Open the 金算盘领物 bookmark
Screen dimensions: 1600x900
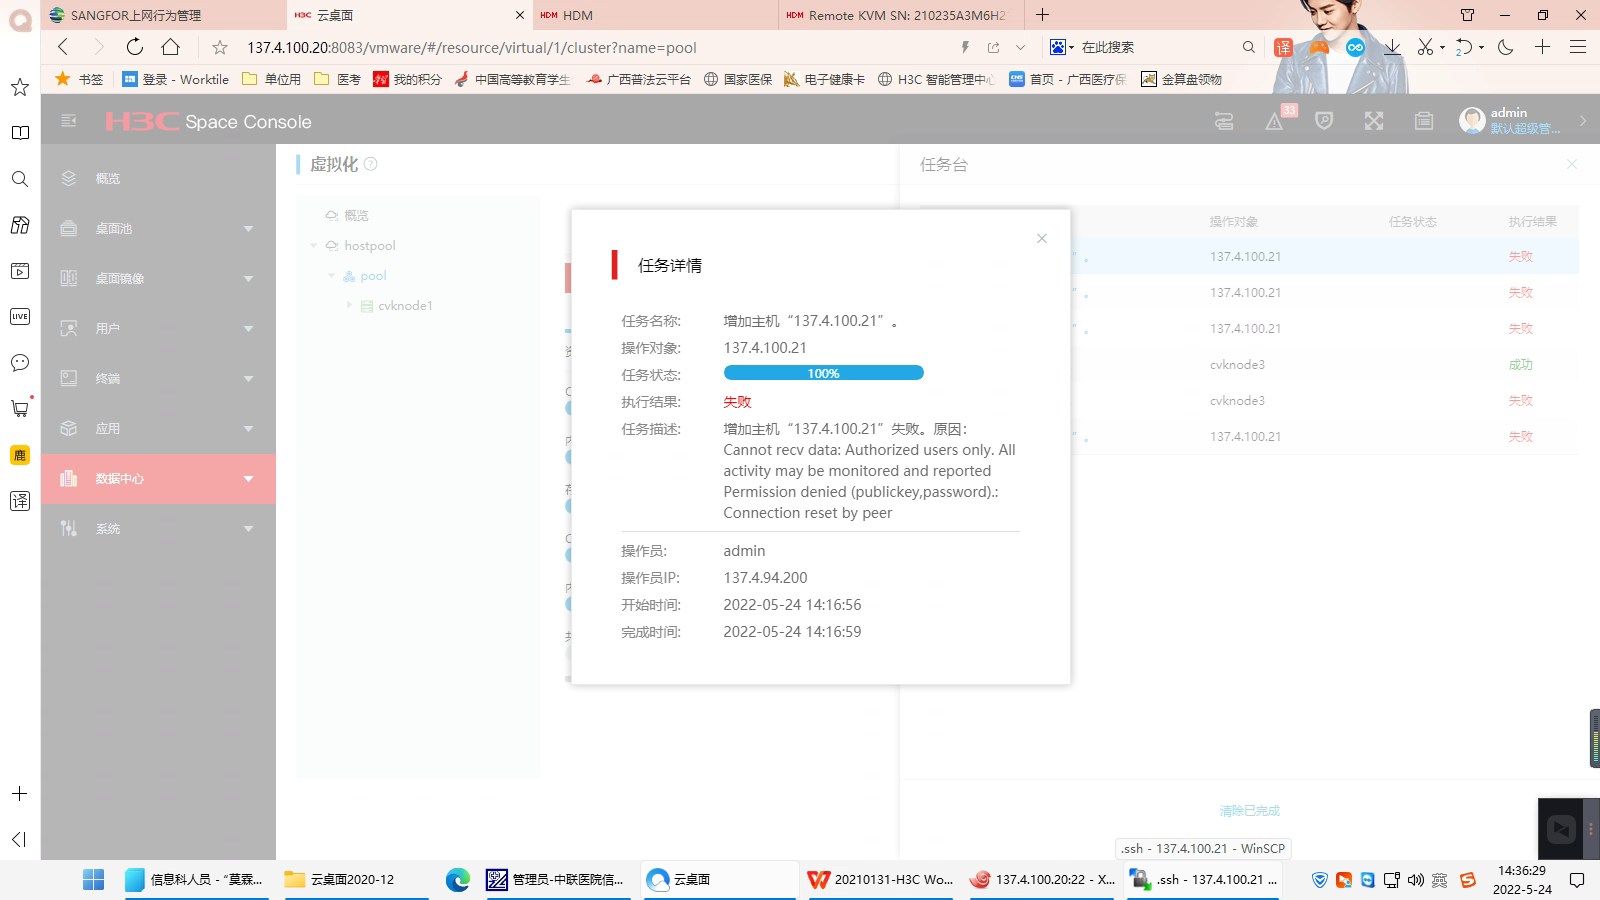1182,79
